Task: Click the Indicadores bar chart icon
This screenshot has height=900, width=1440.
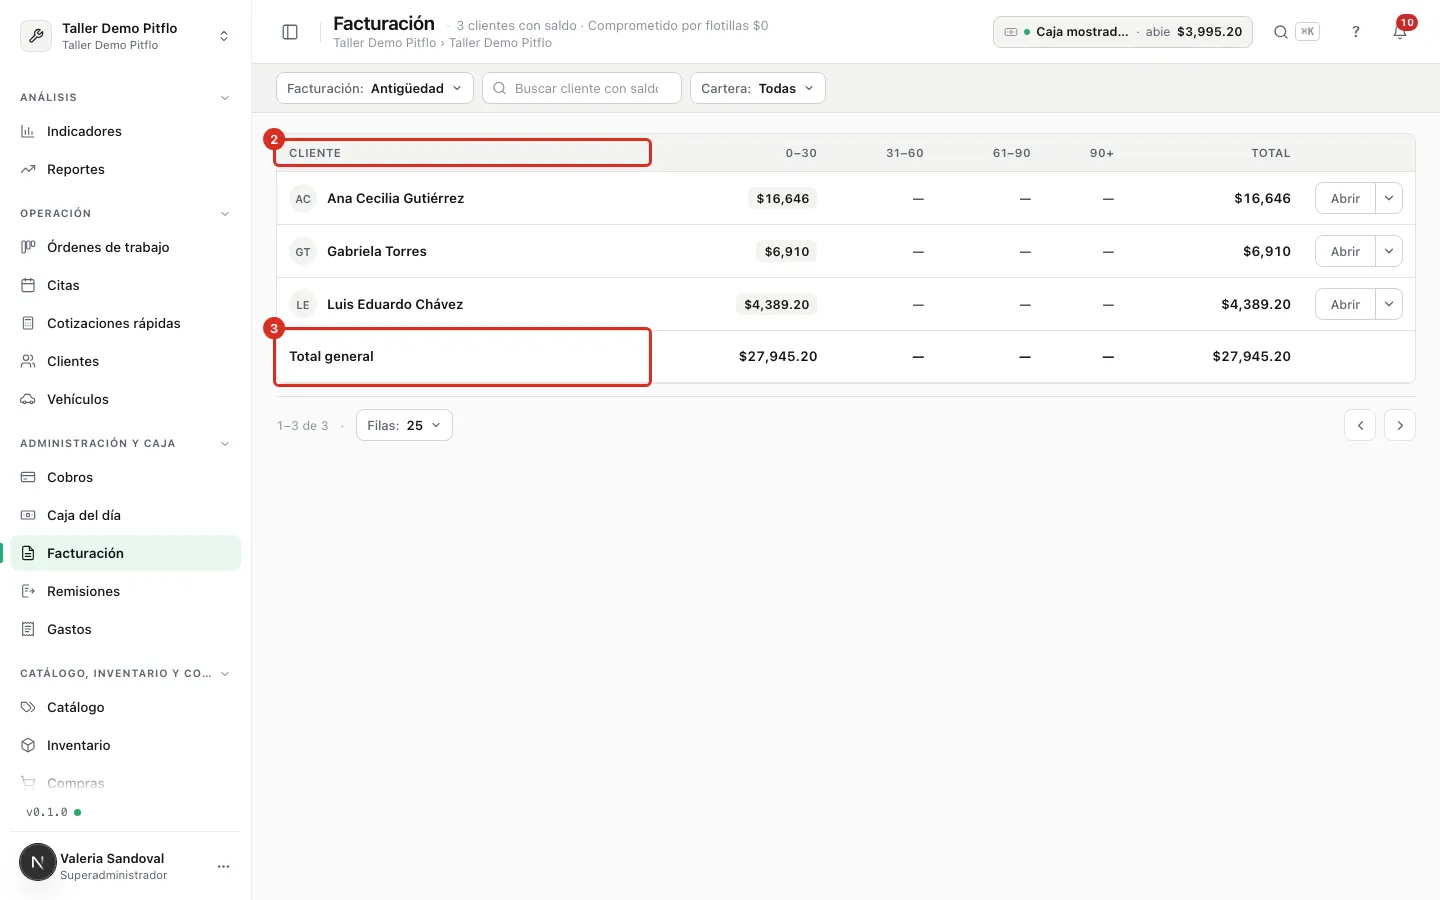Action: [28, 131]
